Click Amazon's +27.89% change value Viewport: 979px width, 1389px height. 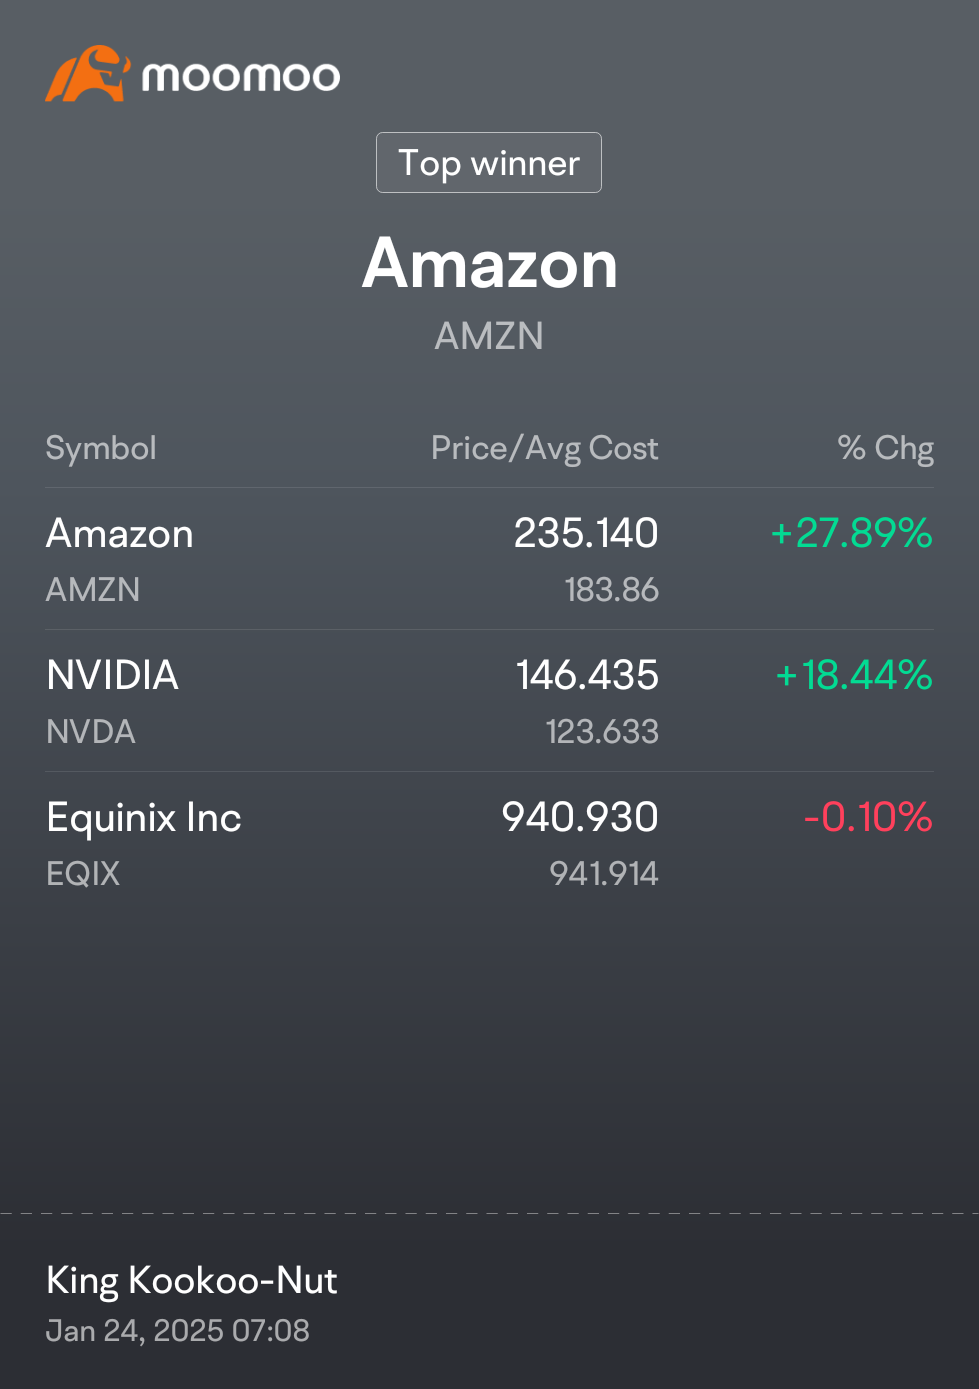[851, 533]
